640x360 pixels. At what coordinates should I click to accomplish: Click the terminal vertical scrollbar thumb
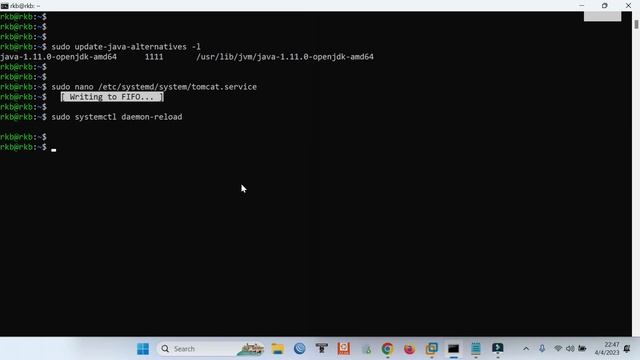636,24
